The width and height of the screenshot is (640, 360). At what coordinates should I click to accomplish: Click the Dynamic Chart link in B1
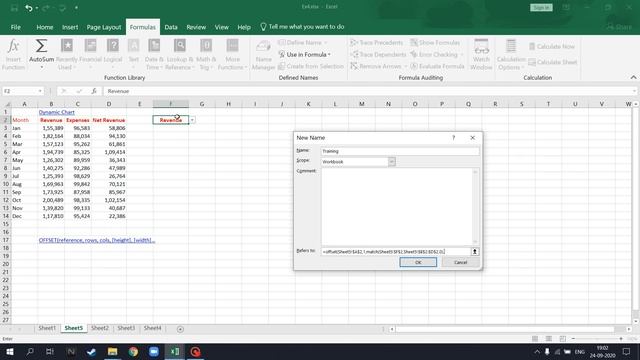click(x=56, y=112)
